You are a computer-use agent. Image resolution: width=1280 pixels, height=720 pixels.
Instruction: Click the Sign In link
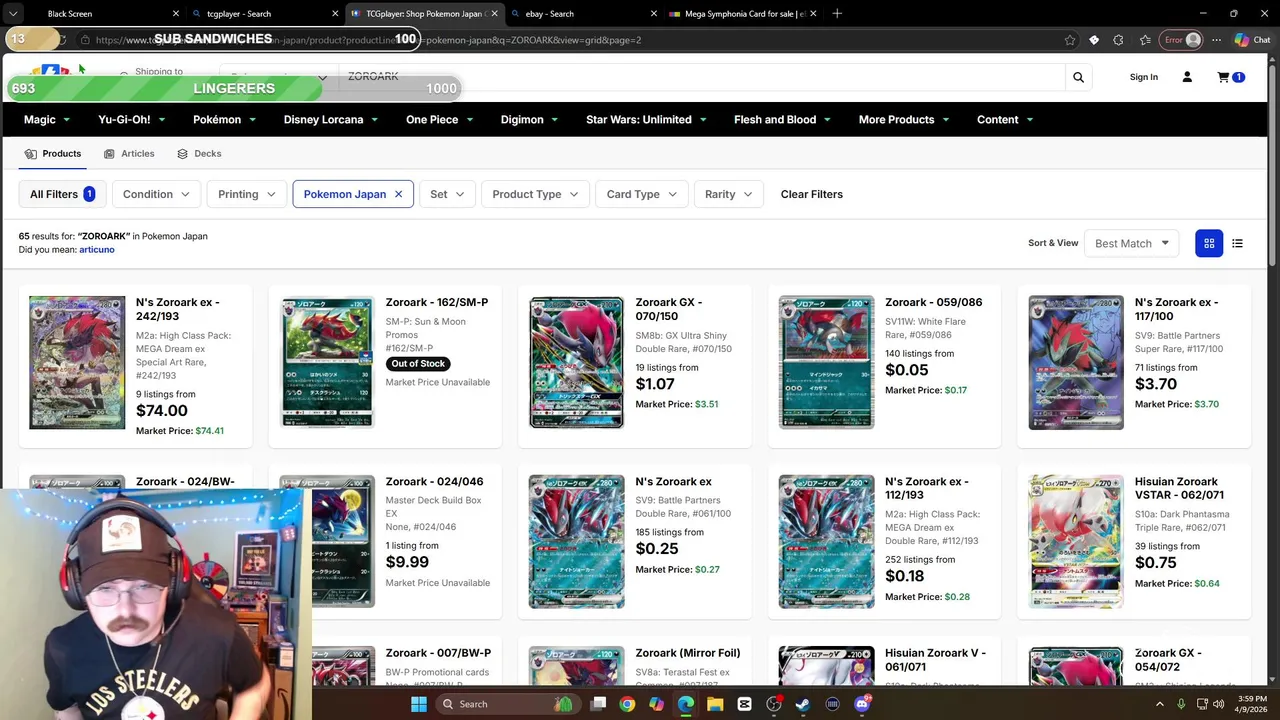point(1143,77)
